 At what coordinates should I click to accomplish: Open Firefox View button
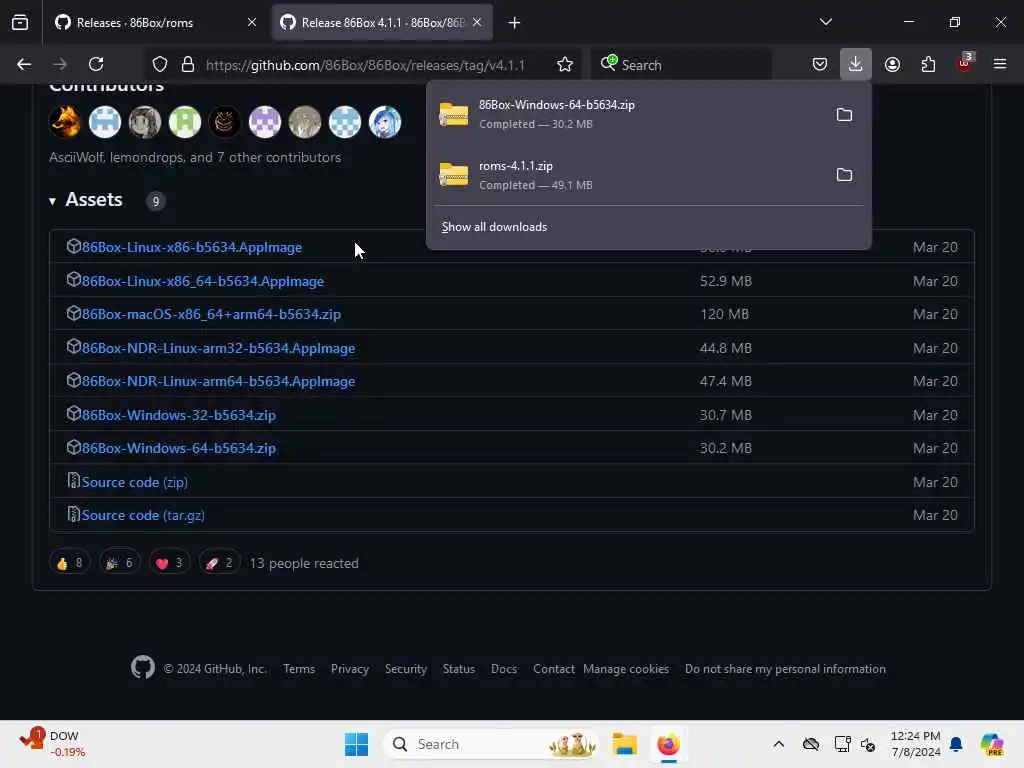pyautogui.click(x=20, y=22)
